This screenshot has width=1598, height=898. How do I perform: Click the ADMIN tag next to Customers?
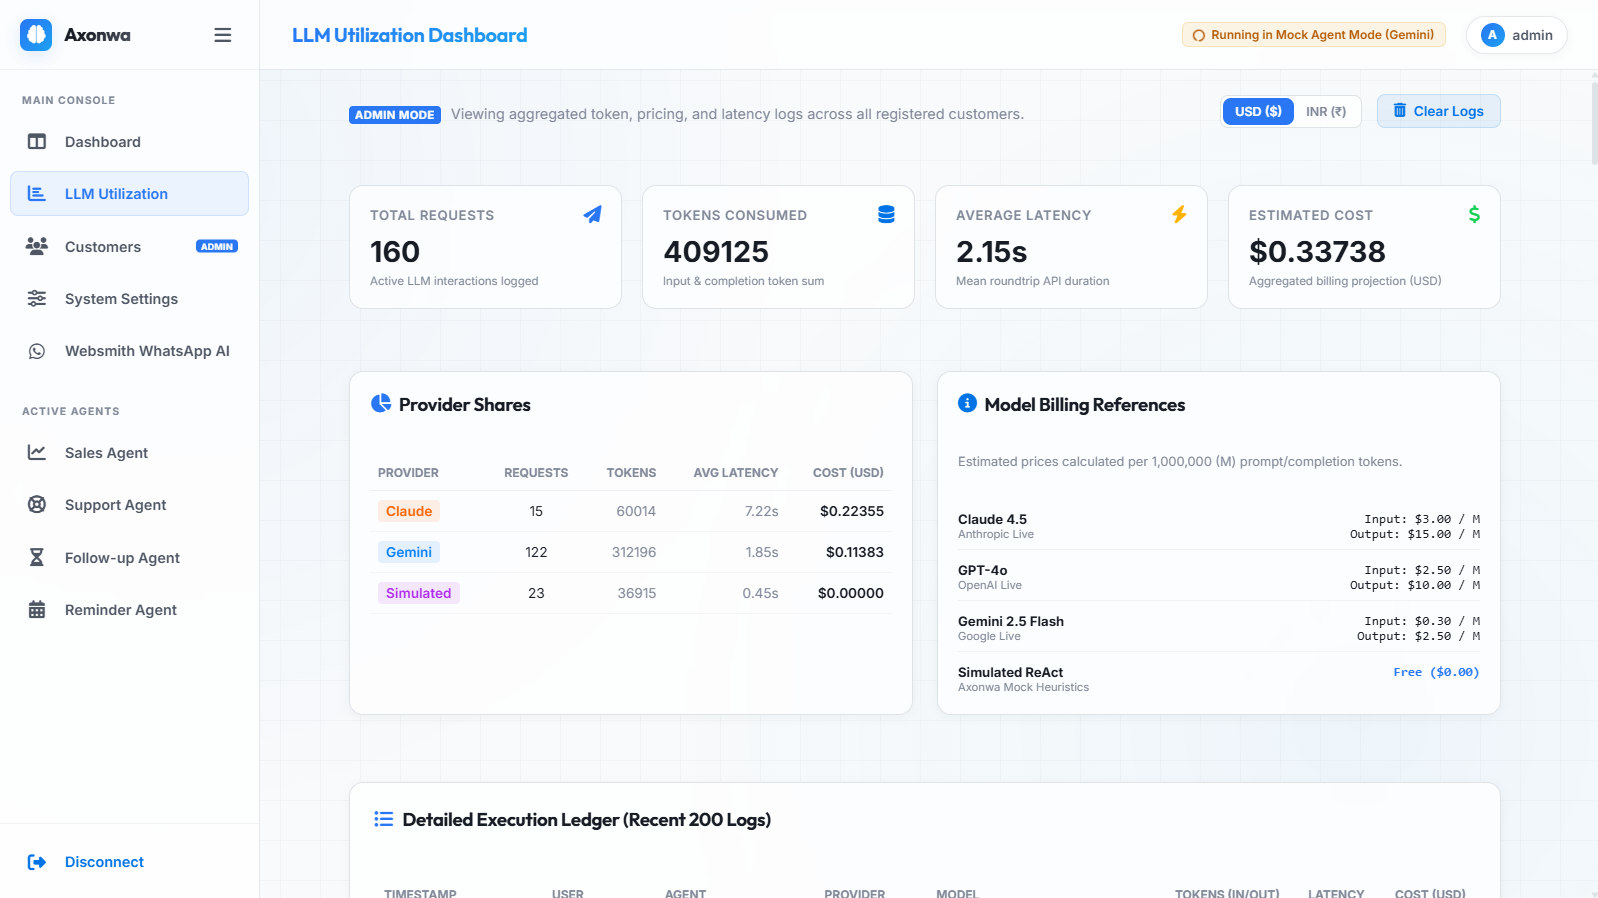(x=217, y=246)
